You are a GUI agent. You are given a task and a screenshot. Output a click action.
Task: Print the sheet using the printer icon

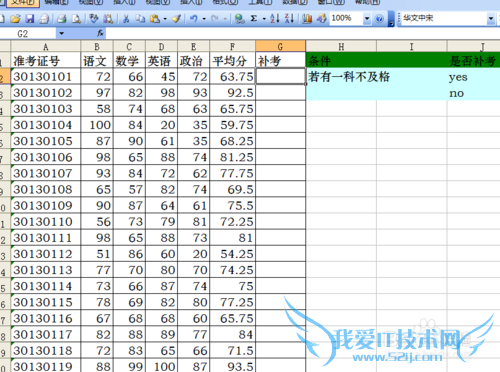click(61, 19)
